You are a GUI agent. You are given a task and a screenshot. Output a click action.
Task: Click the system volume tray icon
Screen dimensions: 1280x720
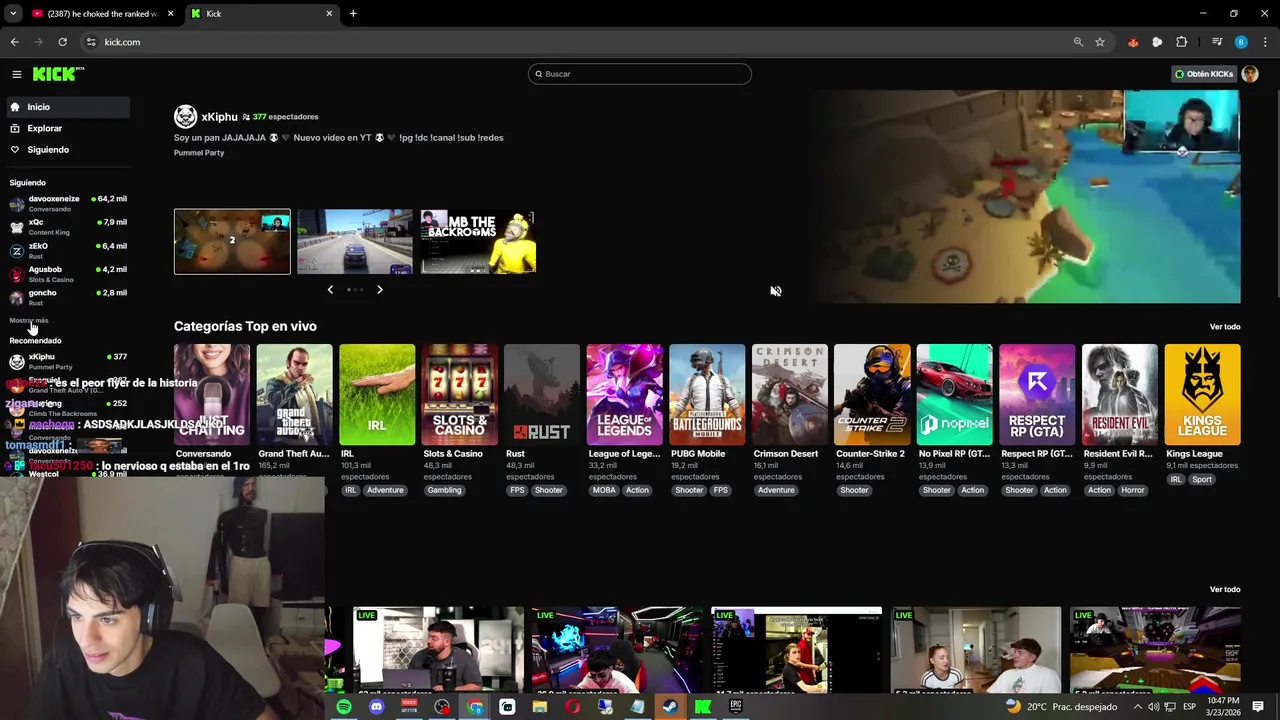[1154, 707]
